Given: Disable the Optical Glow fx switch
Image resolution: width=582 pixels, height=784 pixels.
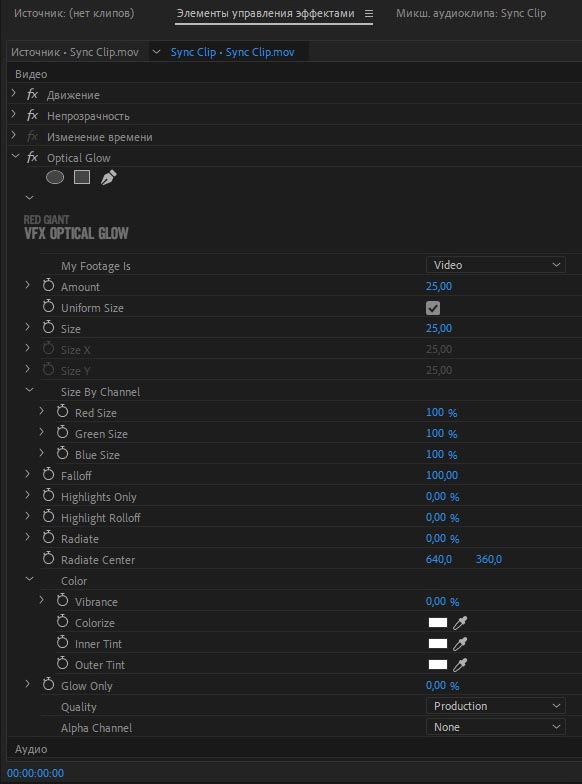Looking at the screenshot, I should click(32, 158).
